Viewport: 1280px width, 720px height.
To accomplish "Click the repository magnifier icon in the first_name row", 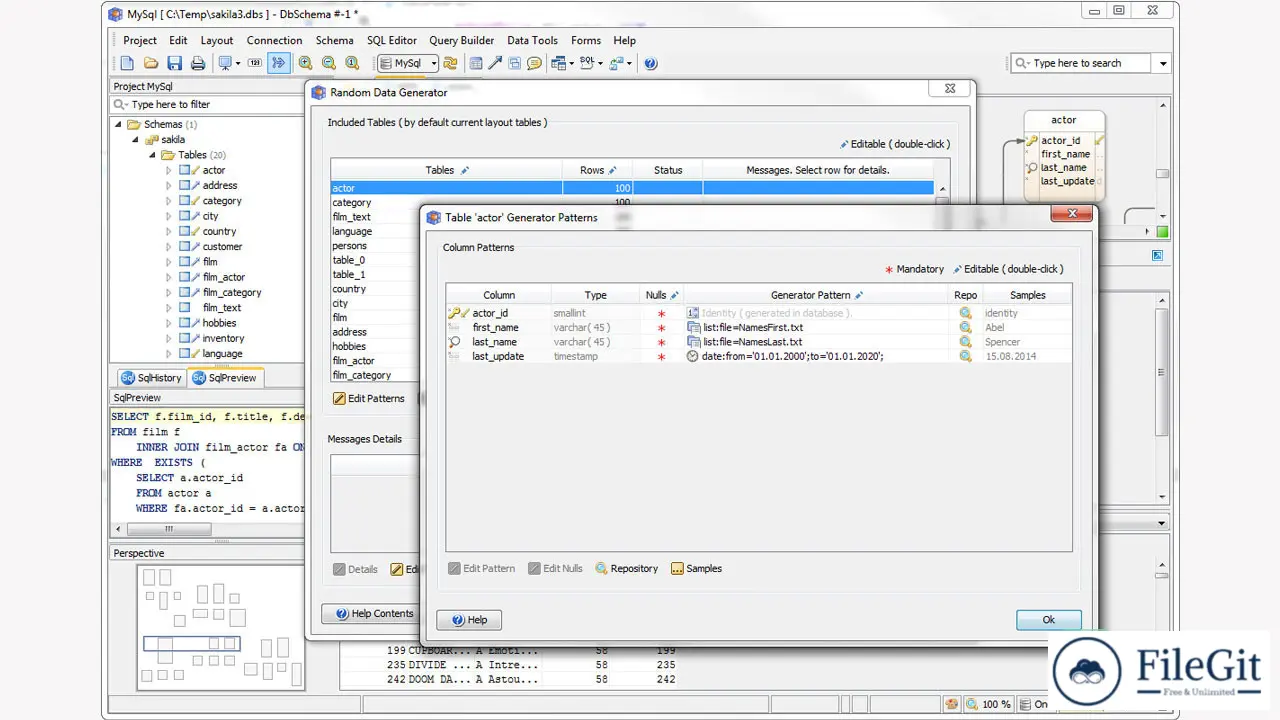I will coord(965,327).
